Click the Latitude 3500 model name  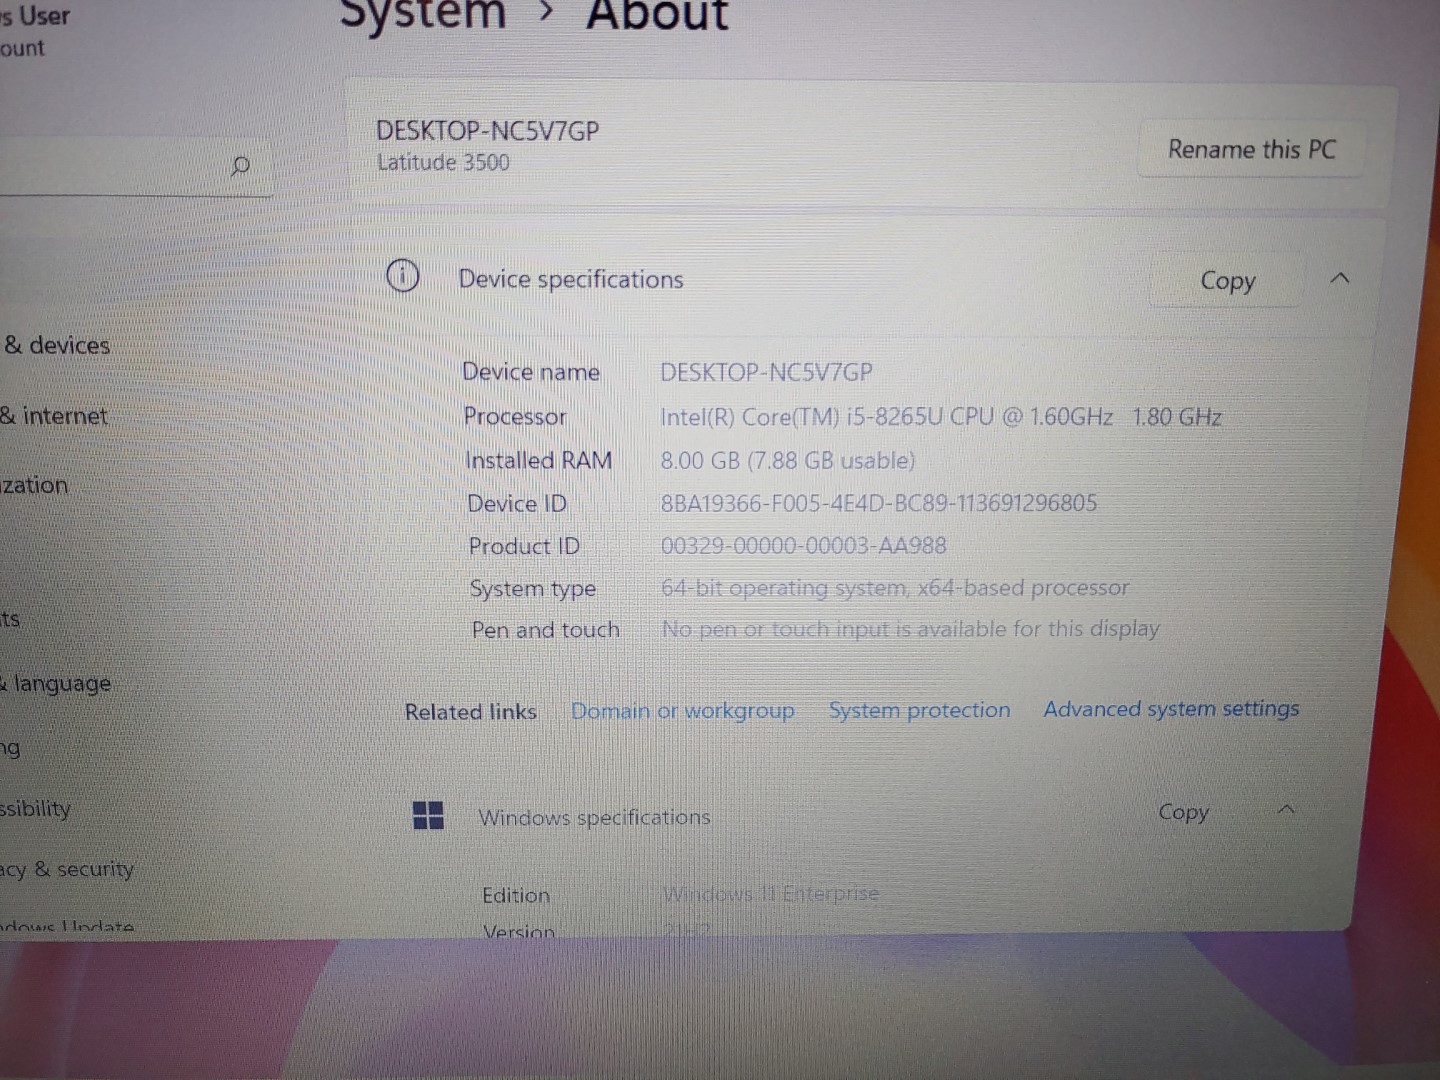point(443,162)
